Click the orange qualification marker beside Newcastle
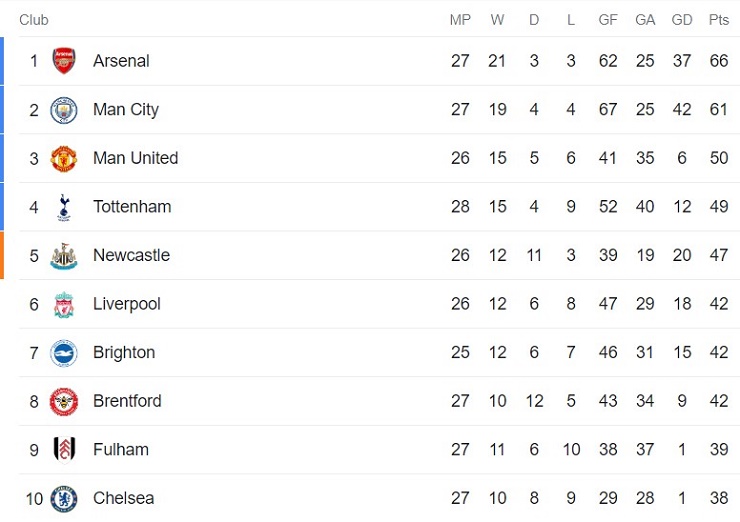This screenshot has width=740, height=522. [2, 255]
